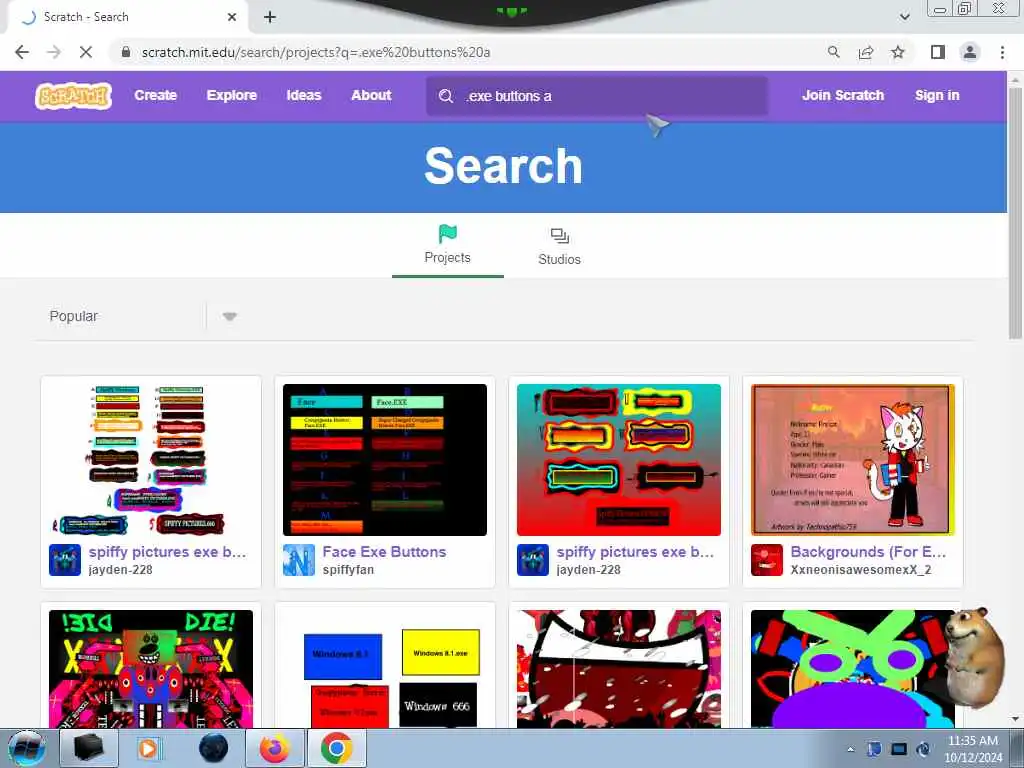Click the search magnifier icon in Scratch bar
This screenshot has width=1024, height=768.
click(446, 96)
